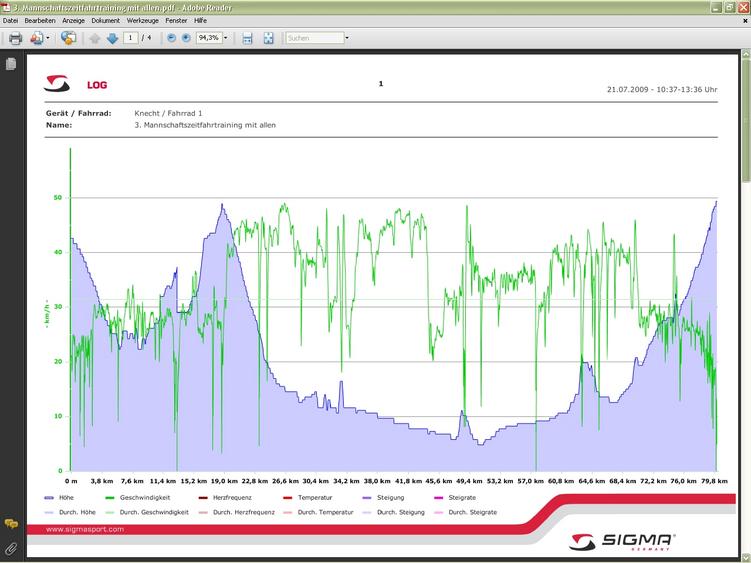Click the zoom out minus icon
751x563 pixels.
(172, 38)
